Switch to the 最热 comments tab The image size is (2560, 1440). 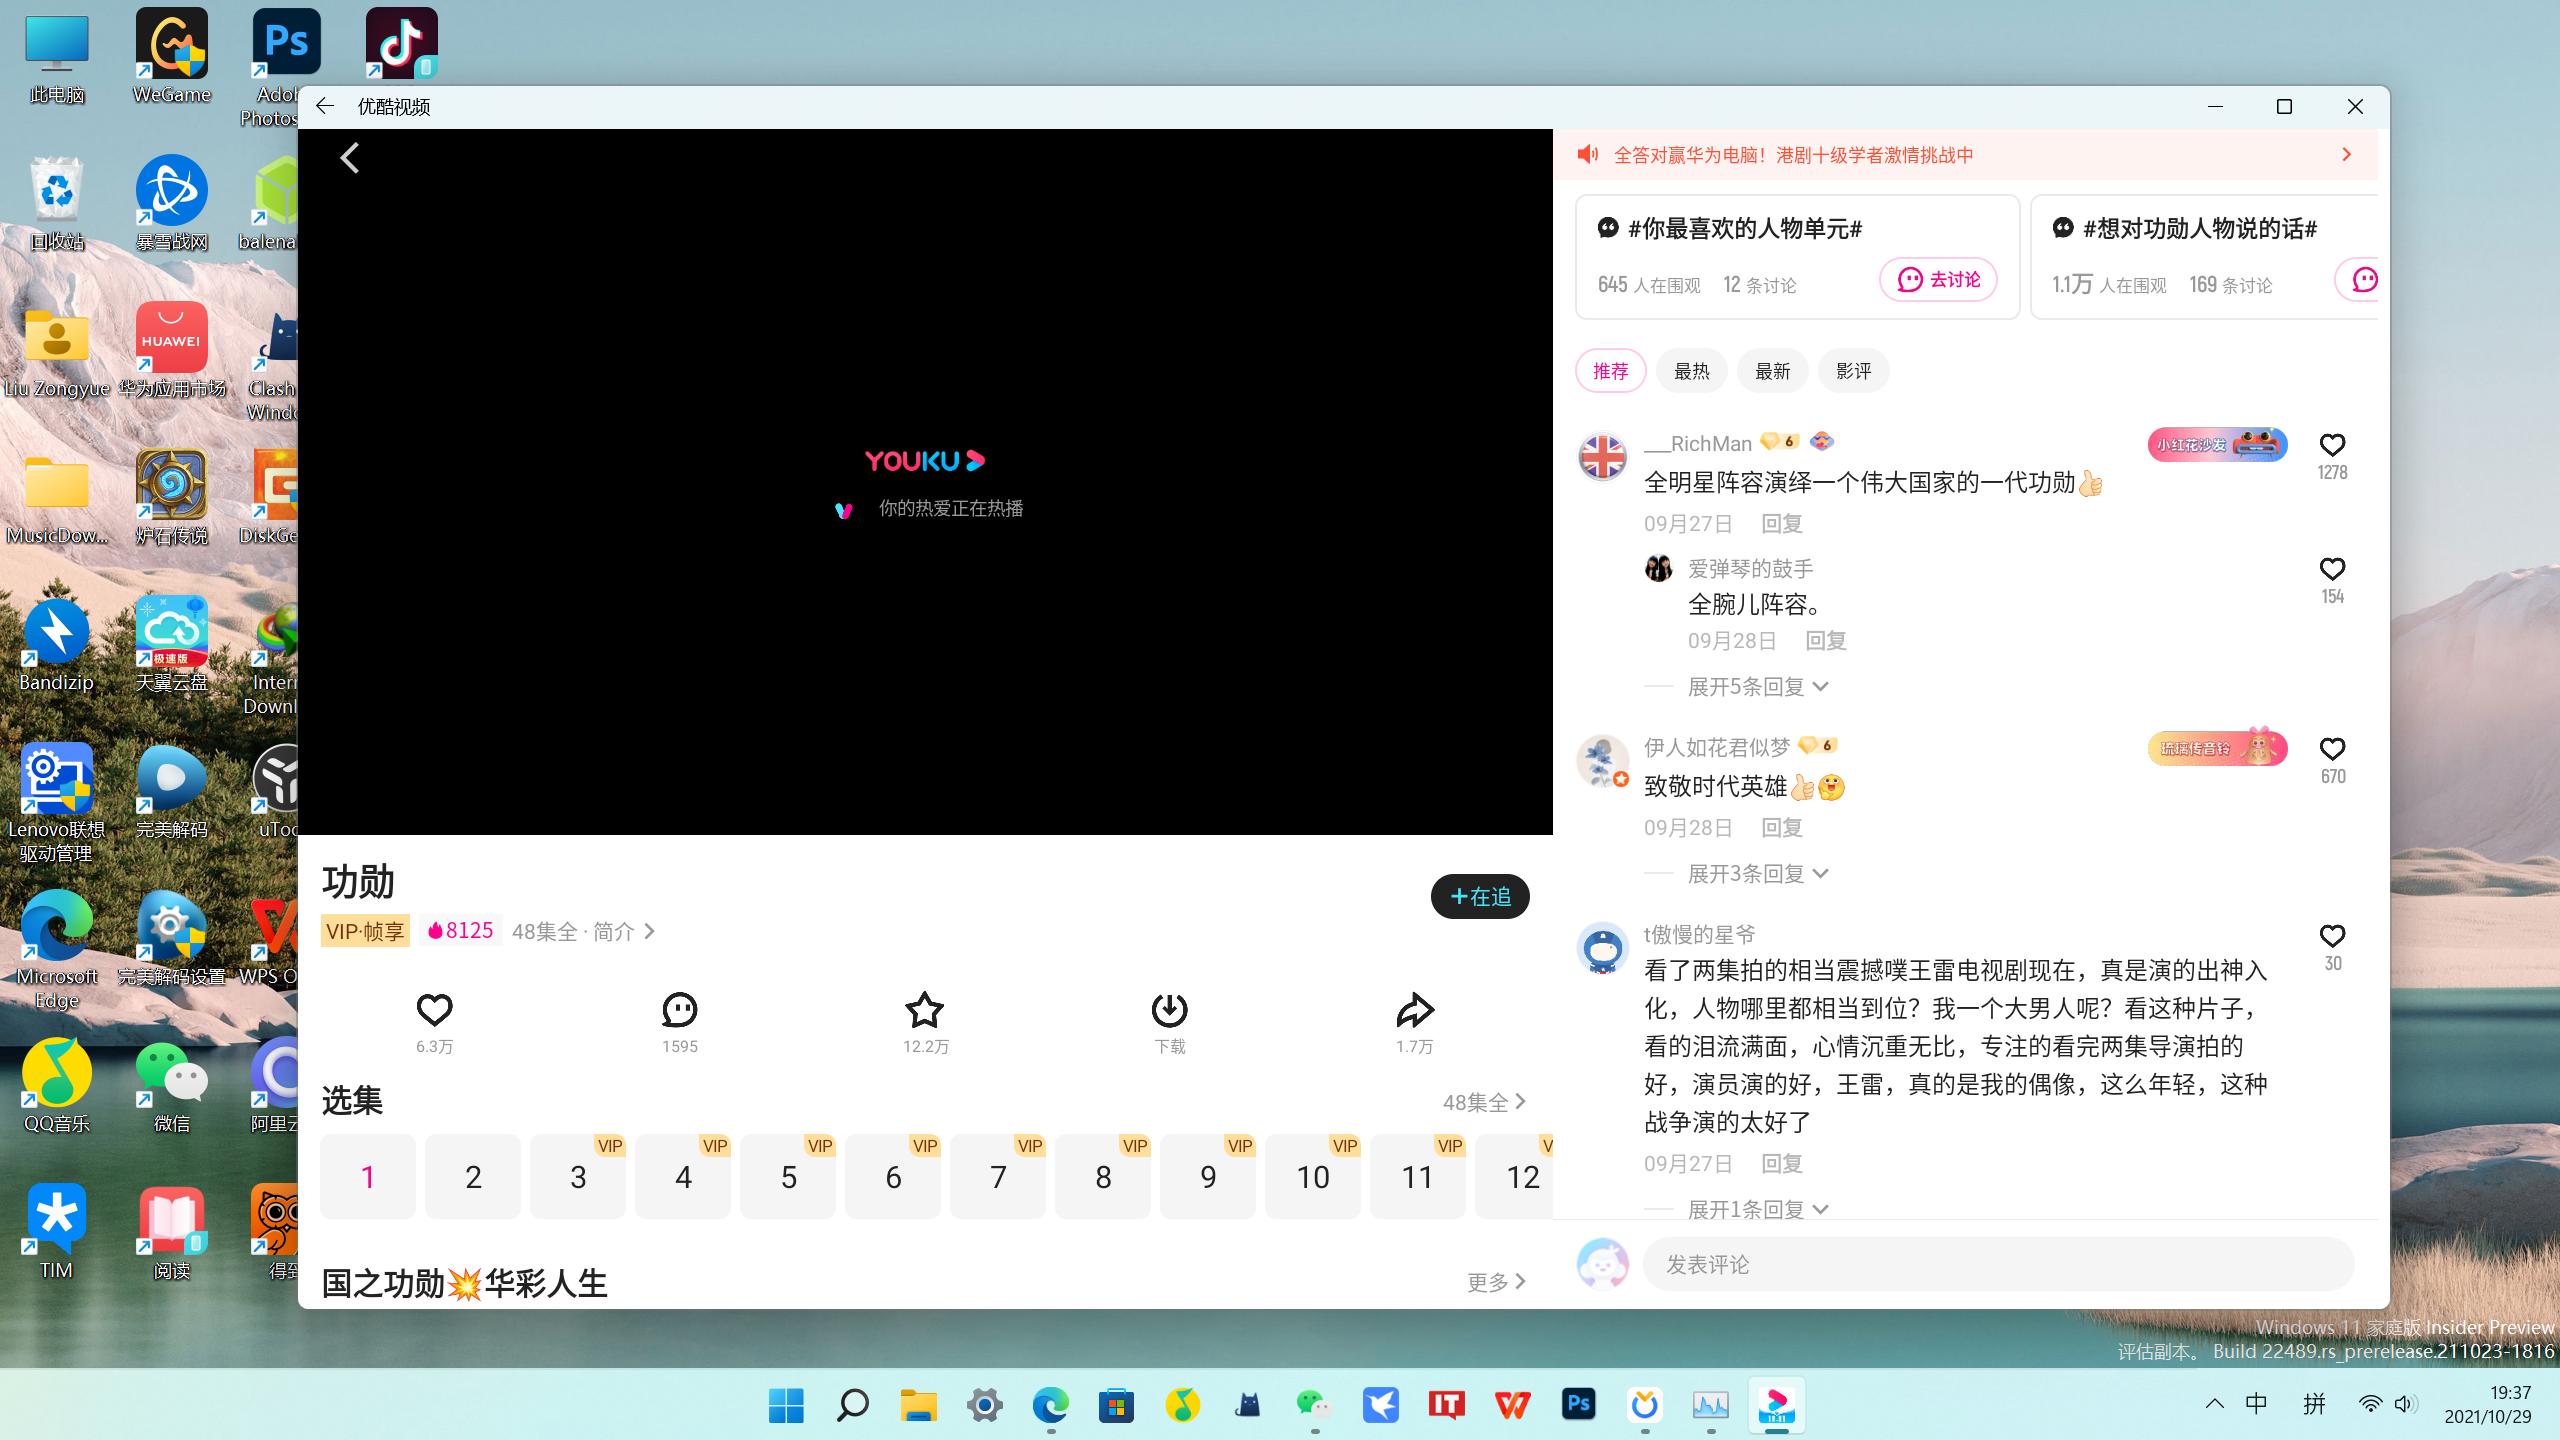(1691, 370)
